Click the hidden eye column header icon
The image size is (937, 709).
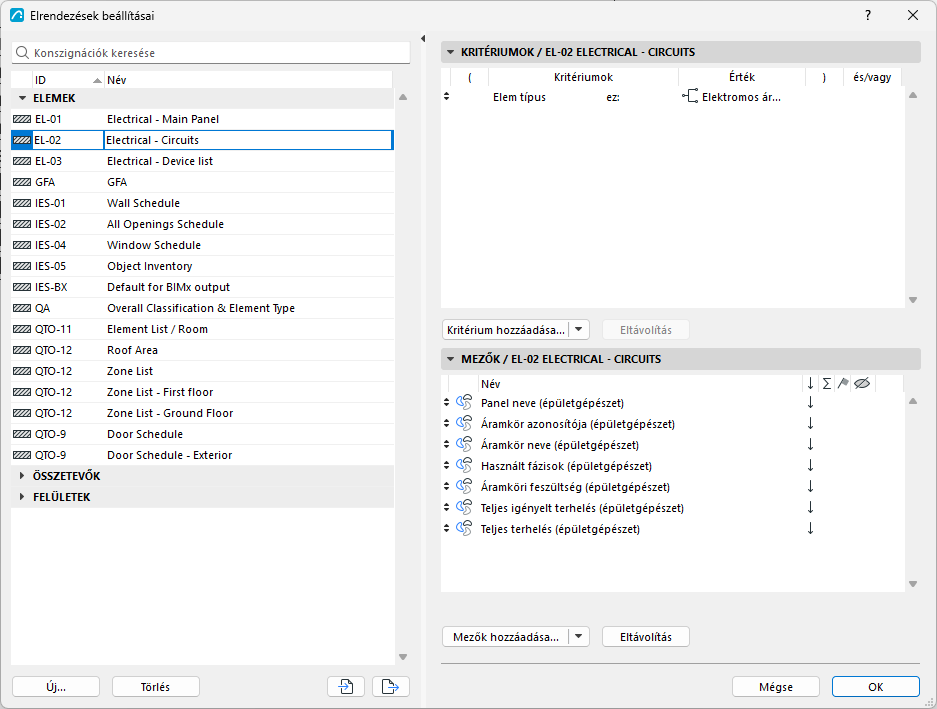click(862, 384)
